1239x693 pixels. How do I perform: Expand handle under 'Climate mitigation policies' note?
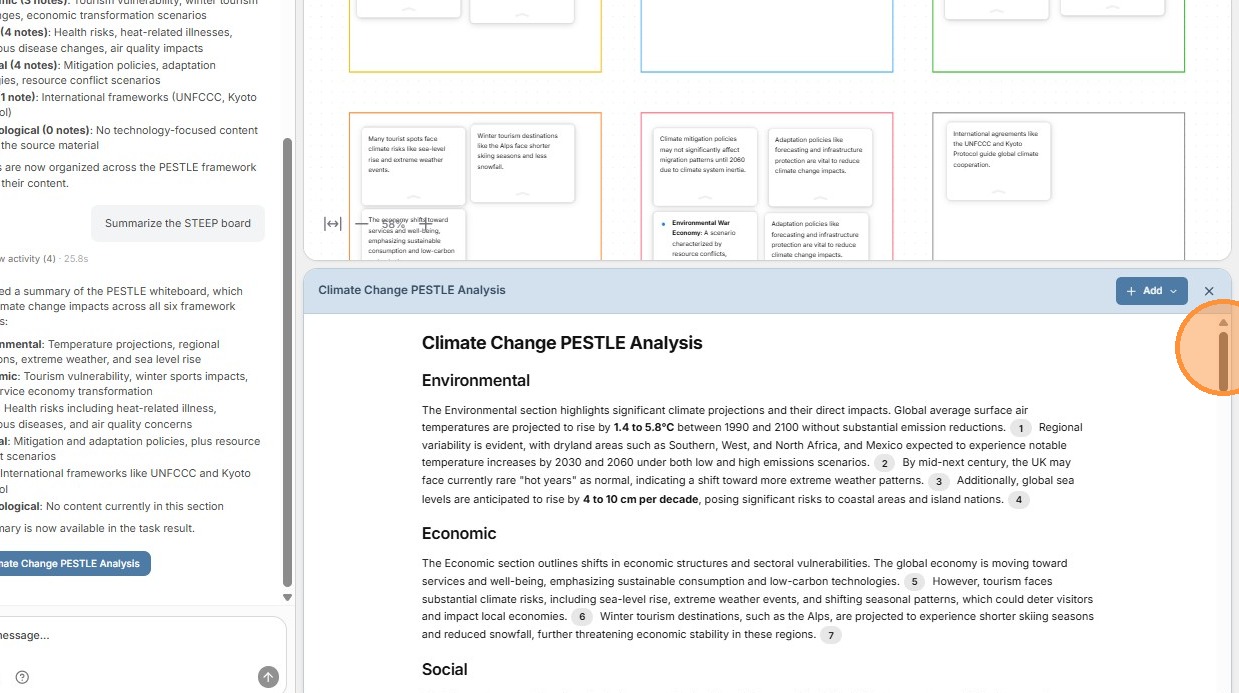pyautogui.click(x=706, y=200)
